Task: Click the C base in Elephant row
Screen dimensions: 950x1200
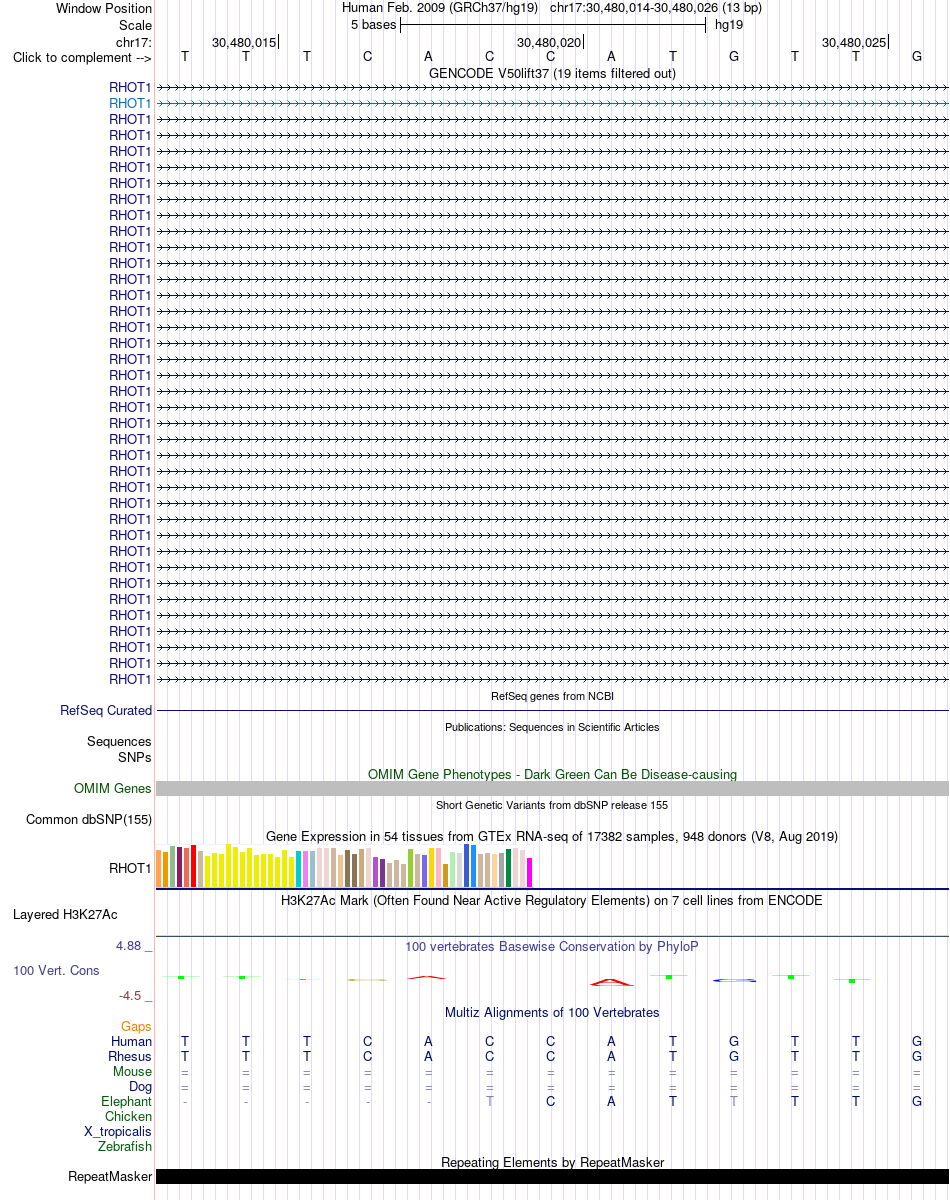Action: coord(550,1101)
